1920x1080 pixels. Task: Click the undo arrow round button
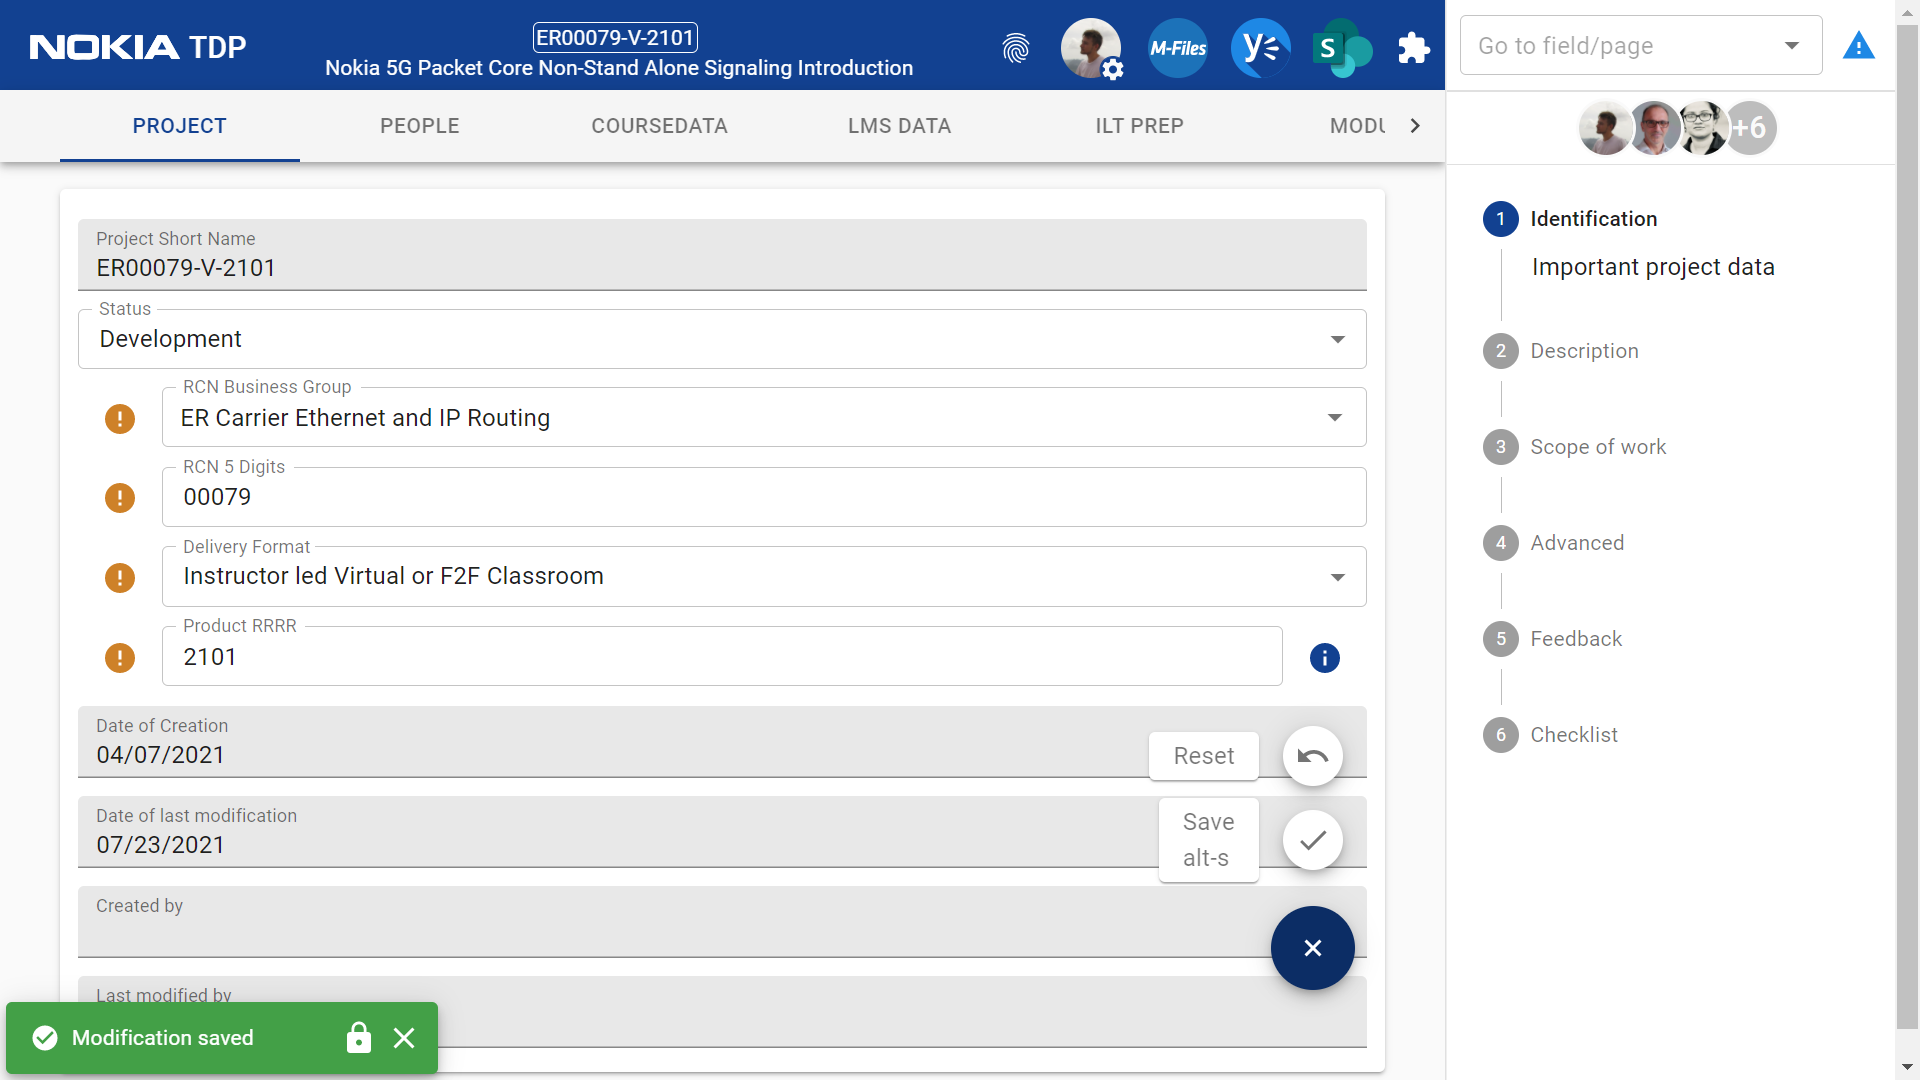(x=1312, y=756)
